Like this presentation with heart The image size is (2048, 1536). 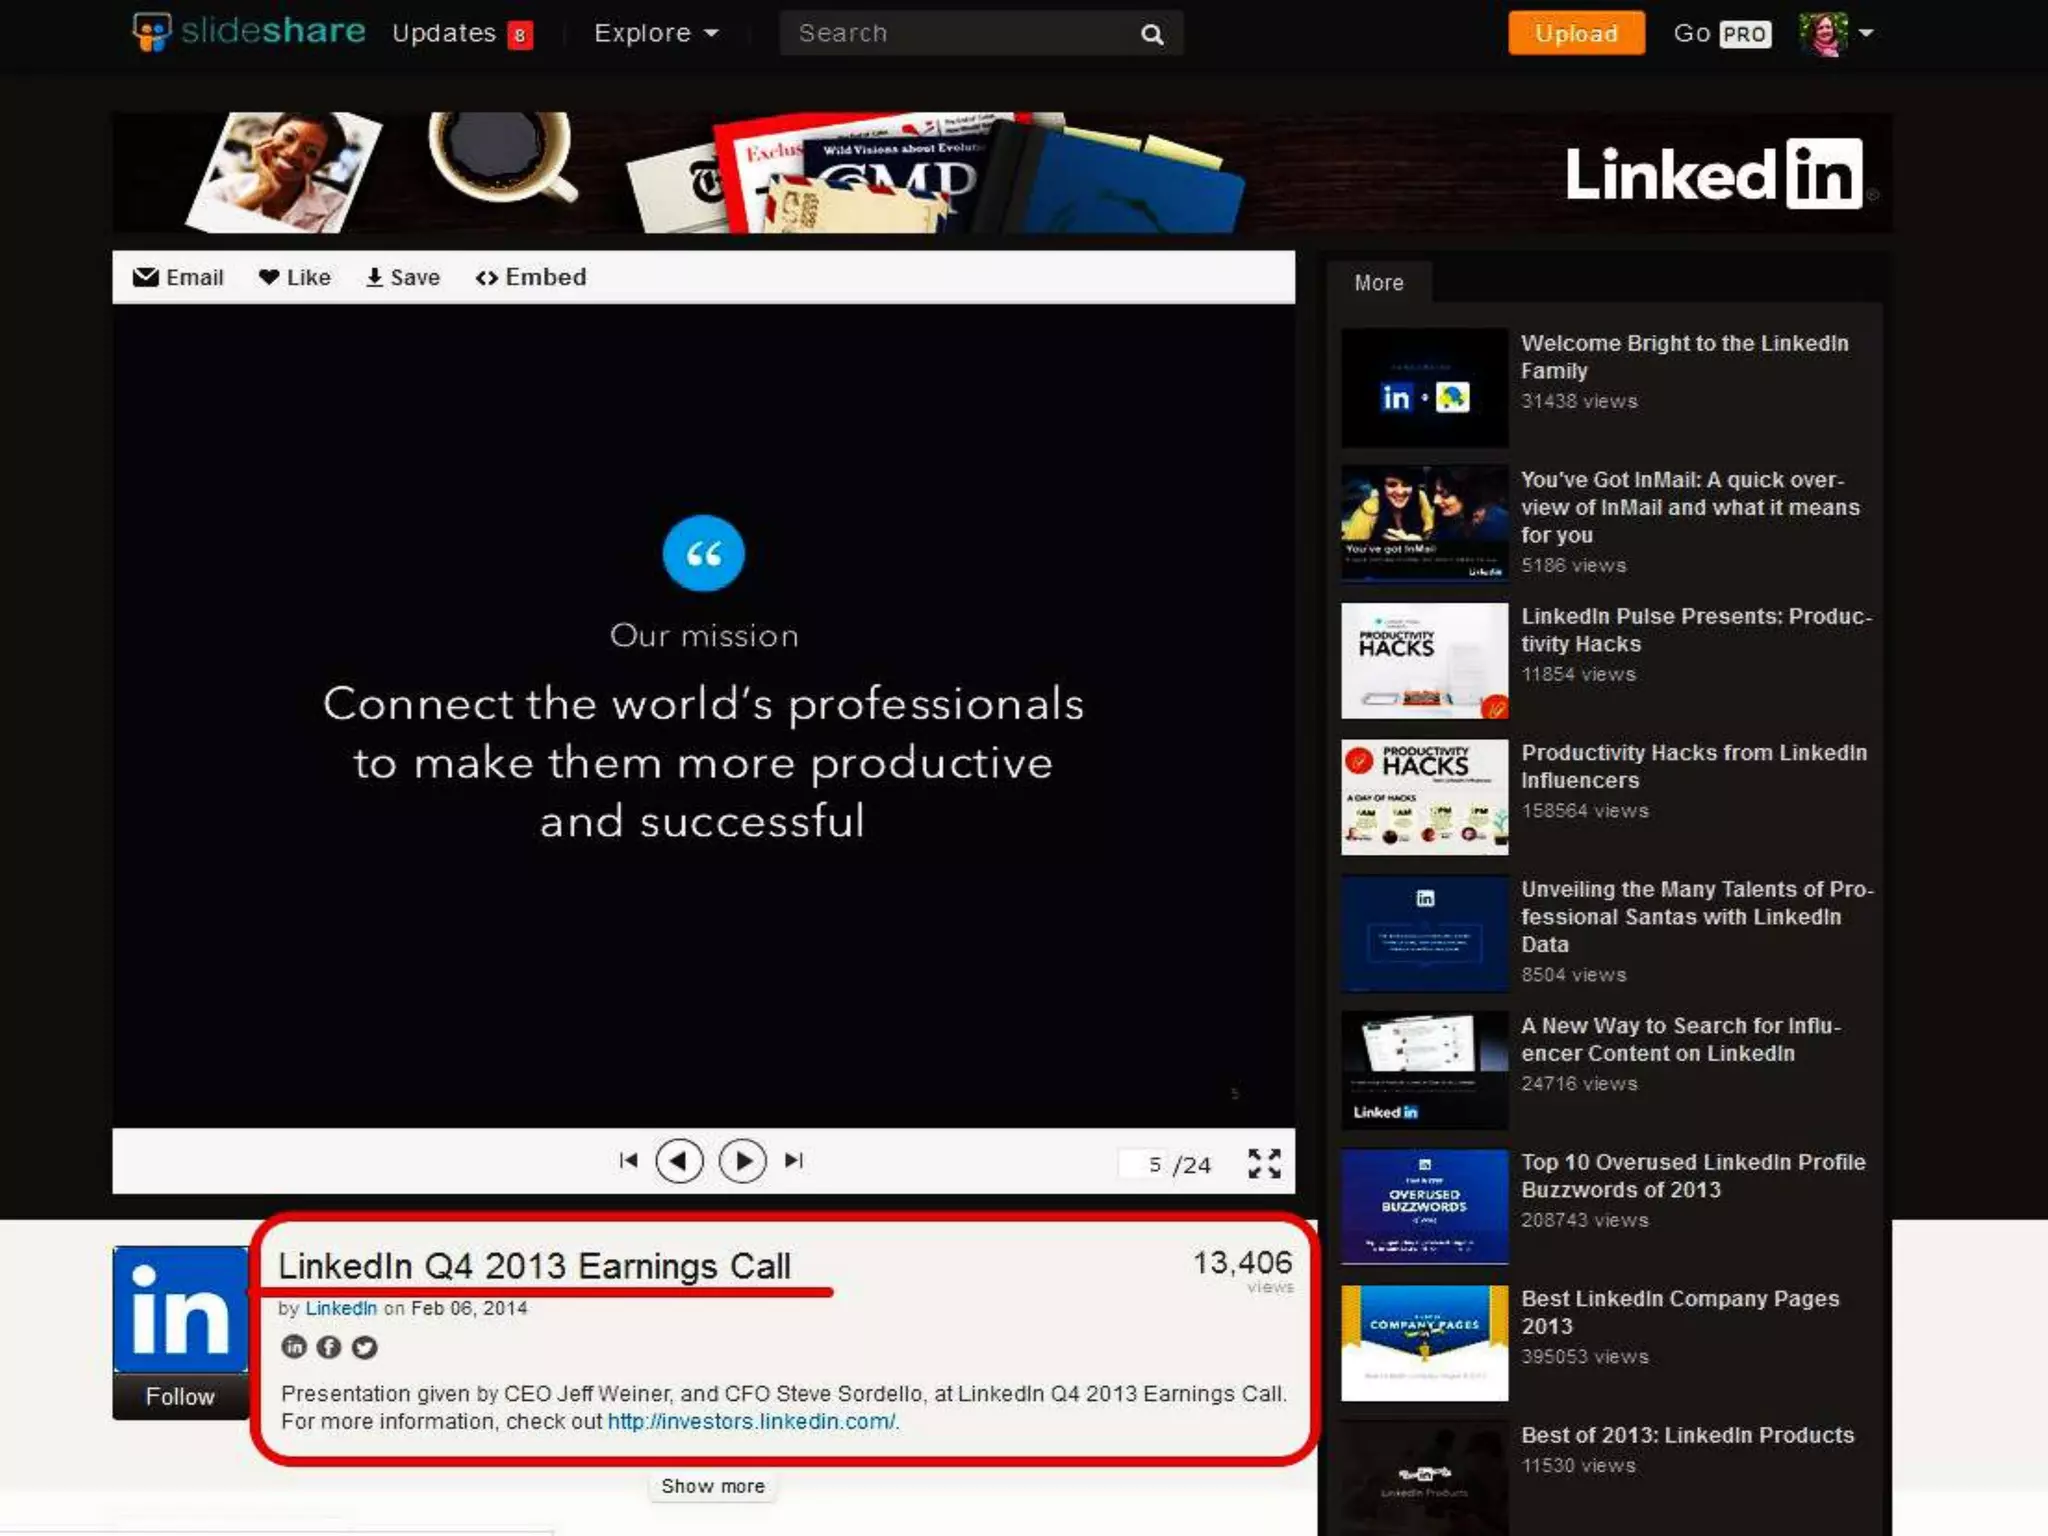tap(294, 278)
